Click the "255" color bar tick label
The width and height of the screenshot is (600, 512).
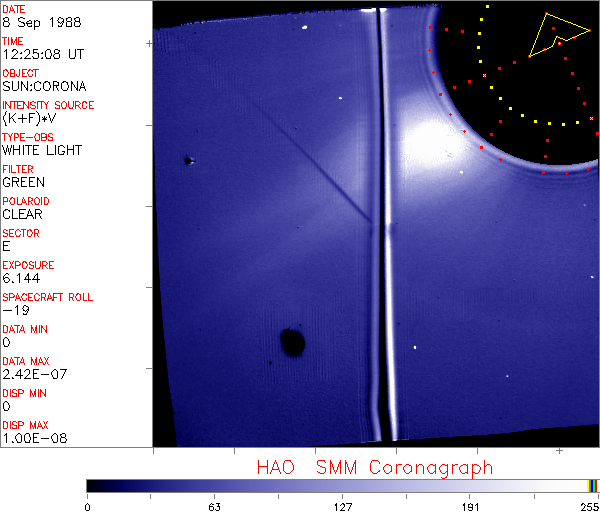[x=590, y=507]
